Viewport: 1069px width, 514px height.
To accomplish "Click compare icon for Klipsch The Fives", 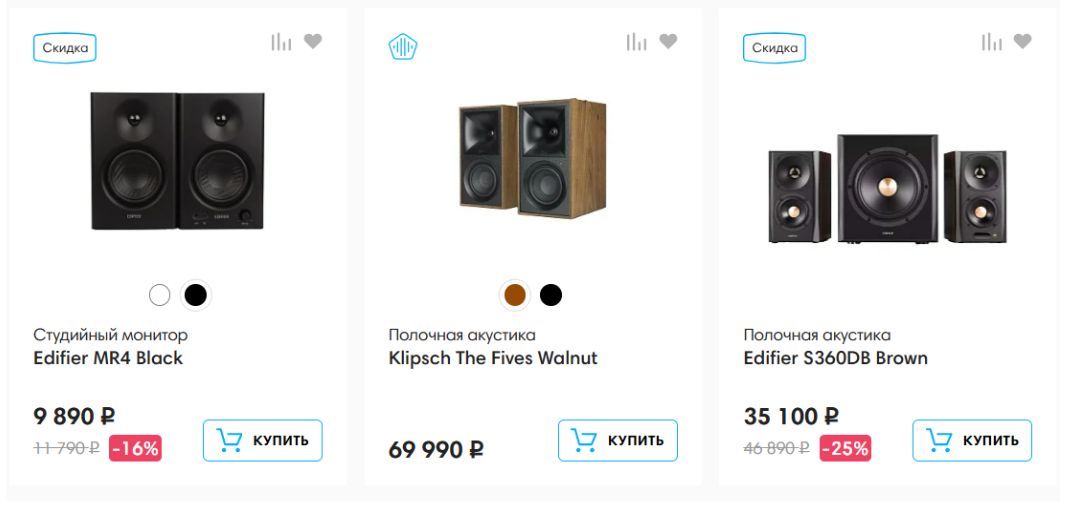I will point(637,42).
